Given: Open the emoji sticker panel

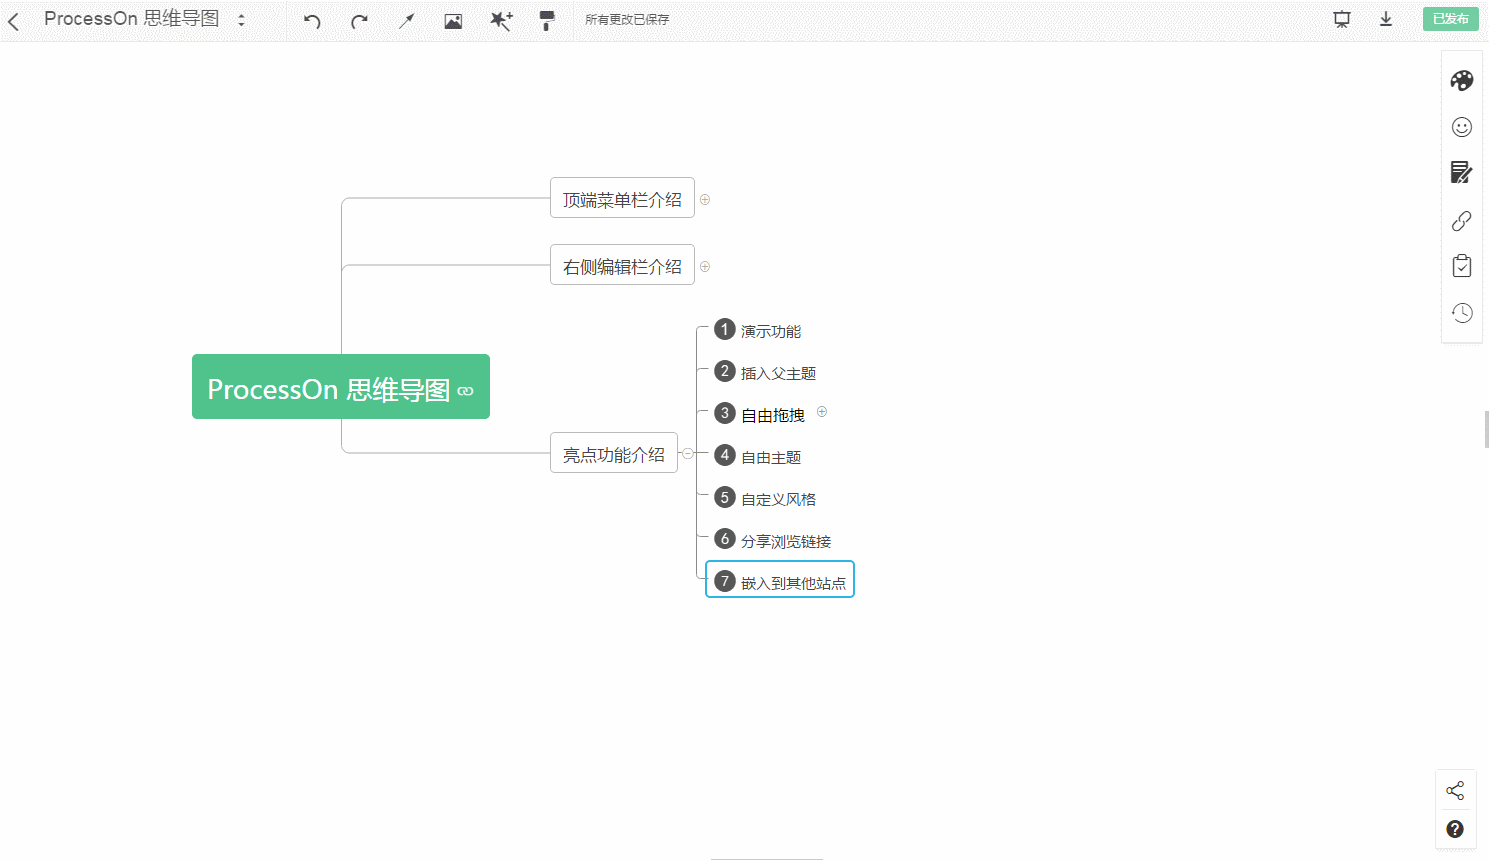Looking at the screenshot, I should pyautogui.click(x=1461, y=127).
